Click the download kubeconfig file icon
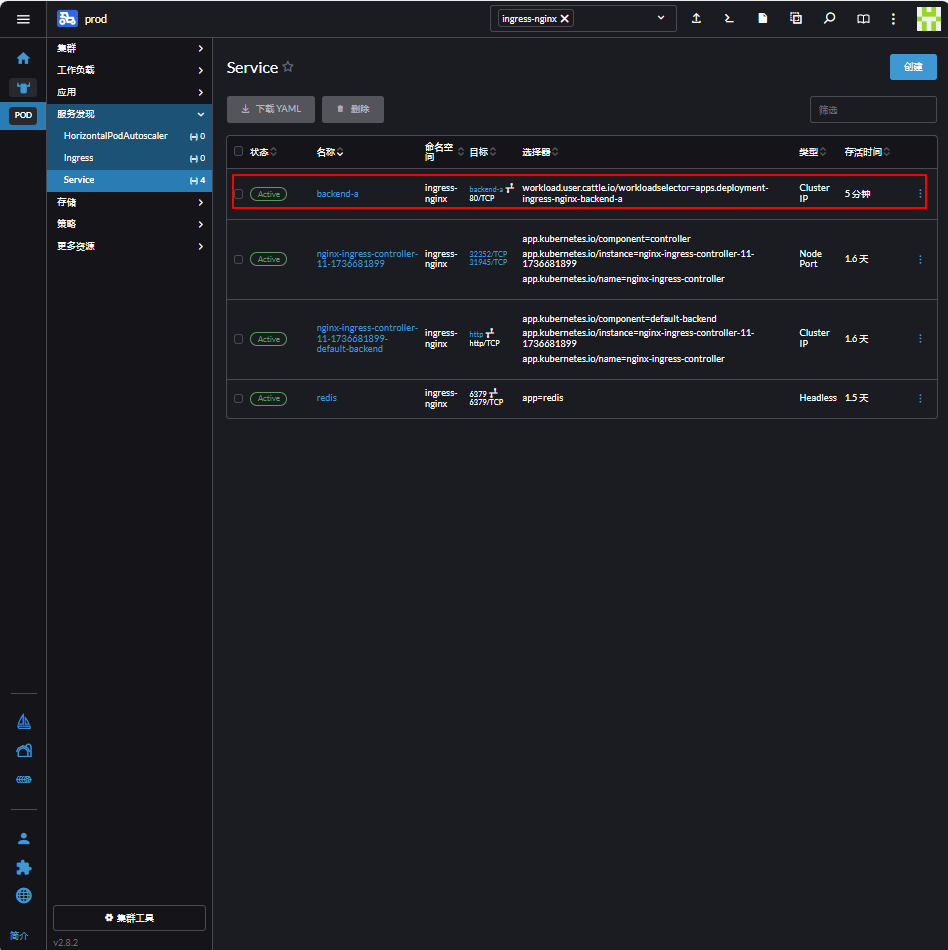The height and width of the screenshot is (950, 948). (763, 19)
